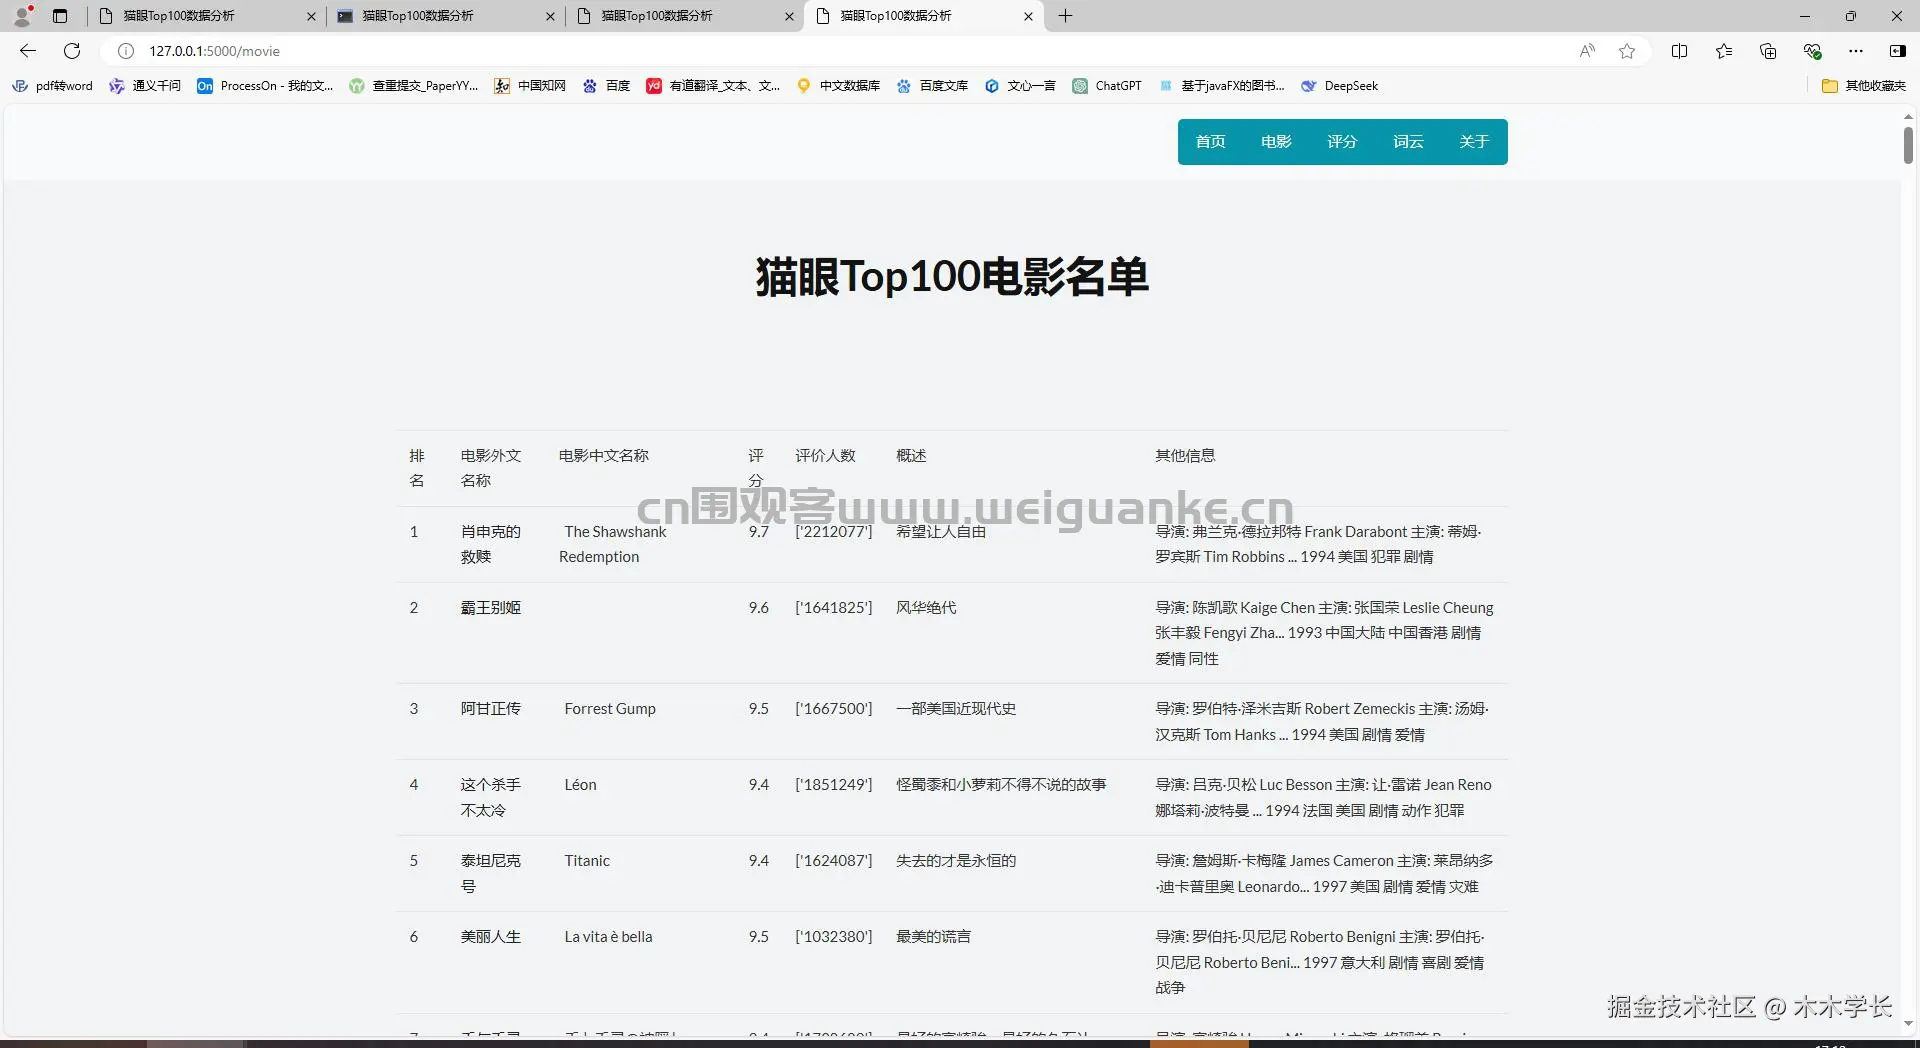This screenshot has width=1920, height=1048.
Task: Open the 通义千问 bookmark
Action: click(x=146, y=86)
